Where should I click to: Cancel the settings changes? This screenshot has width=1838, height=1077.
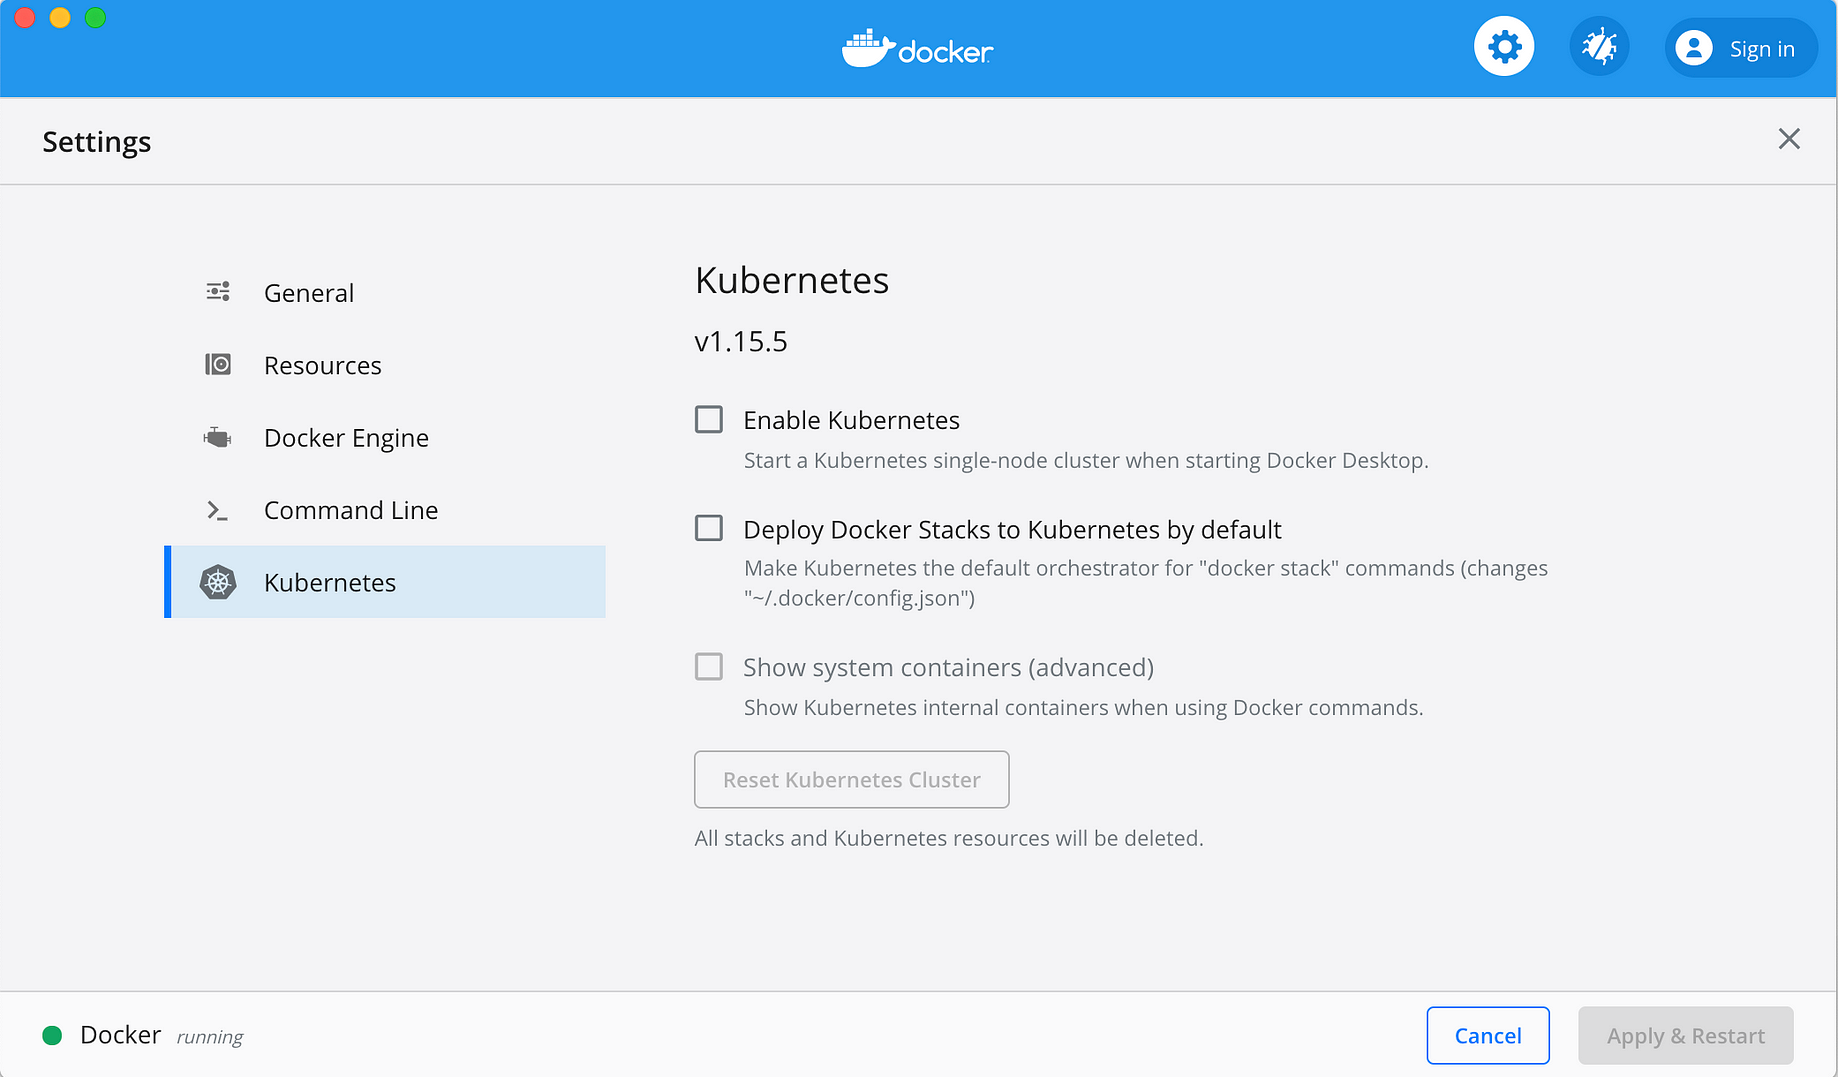click(1488, 1036)
